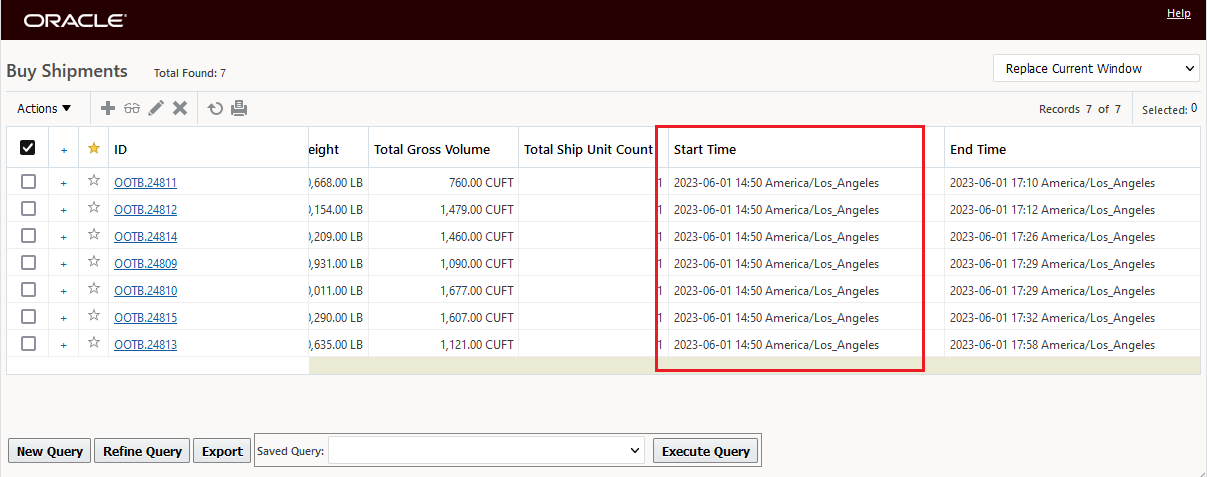The image size is (1207, 477).
Task: Select end time 2023-06-01 17:10 cell
Action: coord(1072,183)
